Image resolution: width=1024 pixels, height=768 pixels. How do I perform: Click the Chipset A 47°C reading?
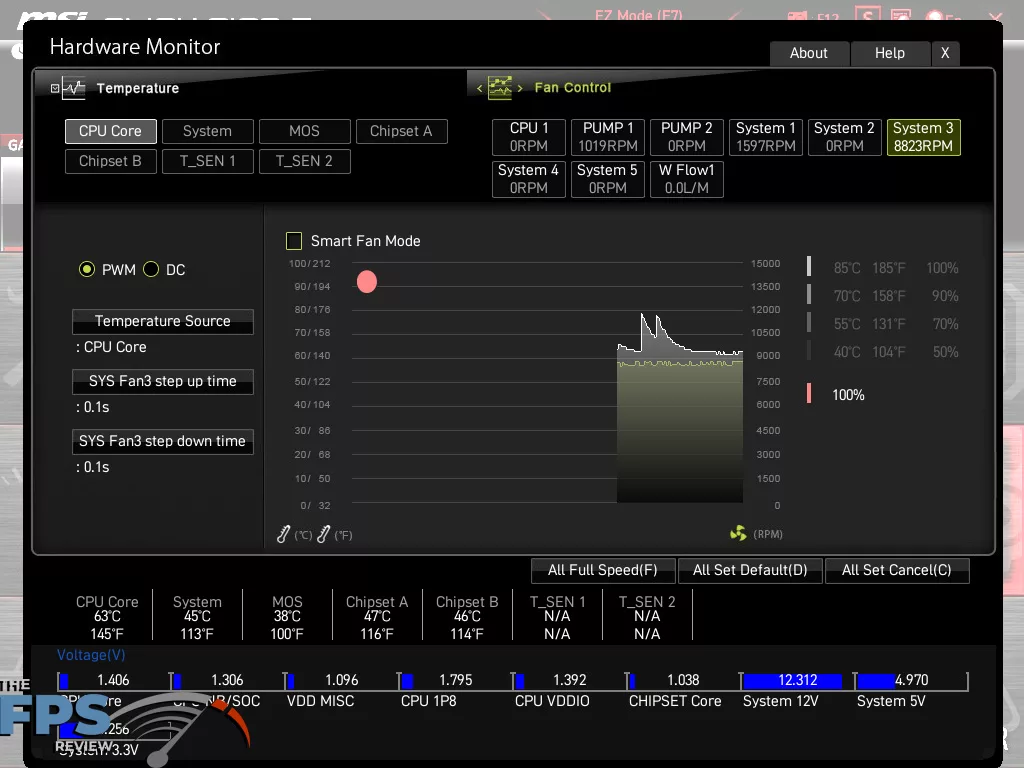click(377, 616)
